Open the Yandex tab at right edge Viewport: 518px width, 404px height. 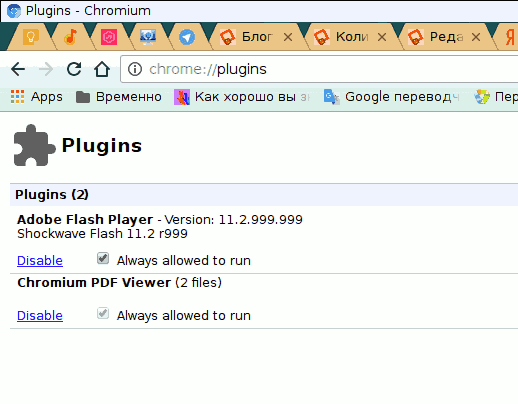pos(509,37)
